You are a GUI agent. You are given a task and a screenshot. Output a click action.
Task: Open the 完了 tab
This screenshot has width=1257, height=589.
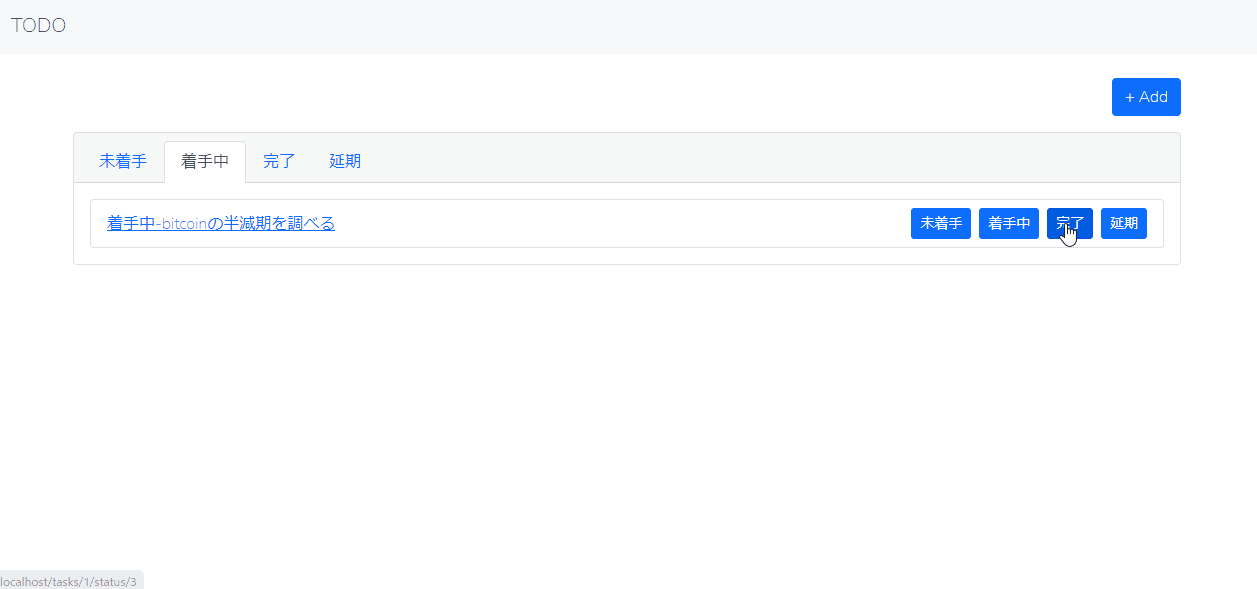coord(279,161)
